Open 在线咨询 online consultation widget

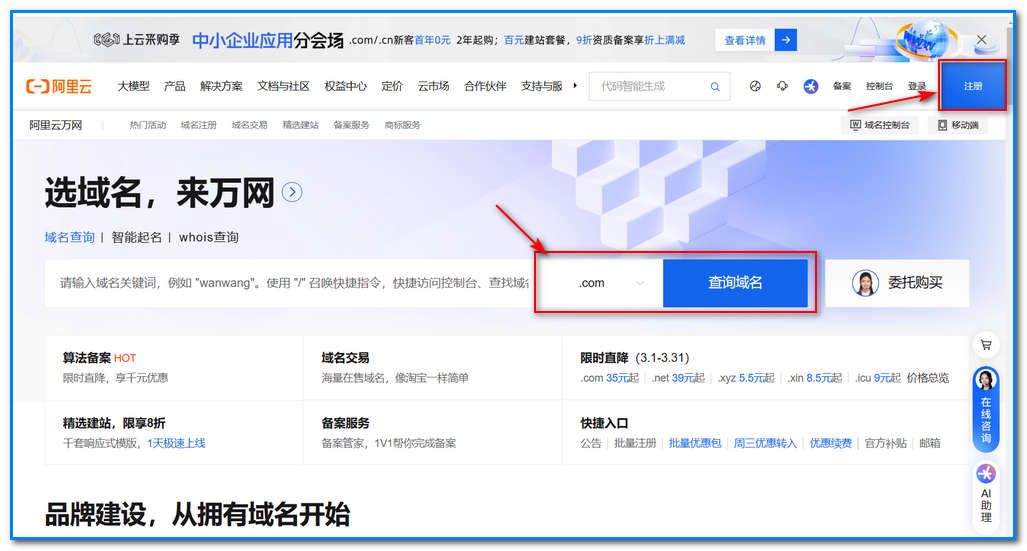tap(986, 409)
